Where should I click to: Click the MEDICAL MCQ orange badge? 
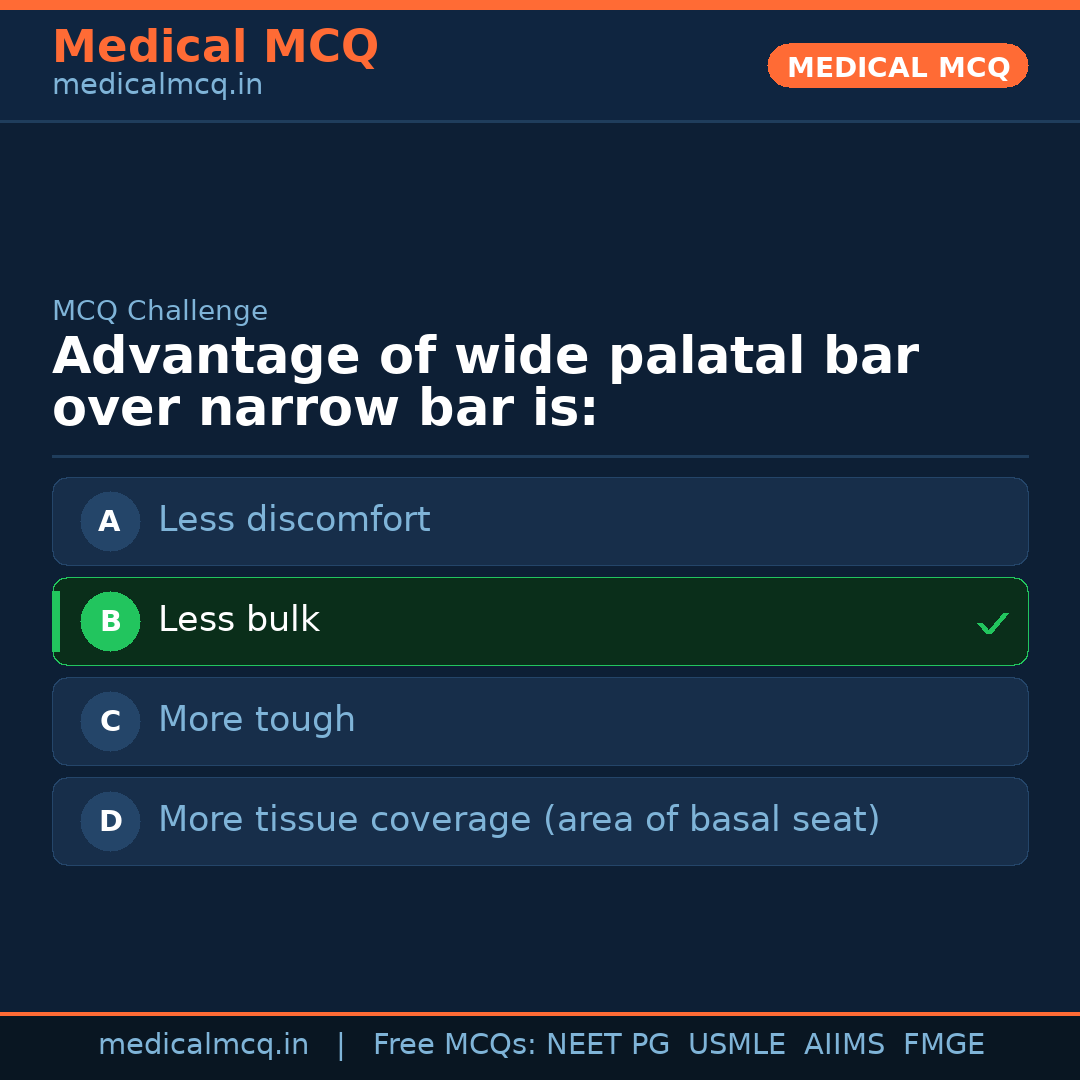click(897, 66)
